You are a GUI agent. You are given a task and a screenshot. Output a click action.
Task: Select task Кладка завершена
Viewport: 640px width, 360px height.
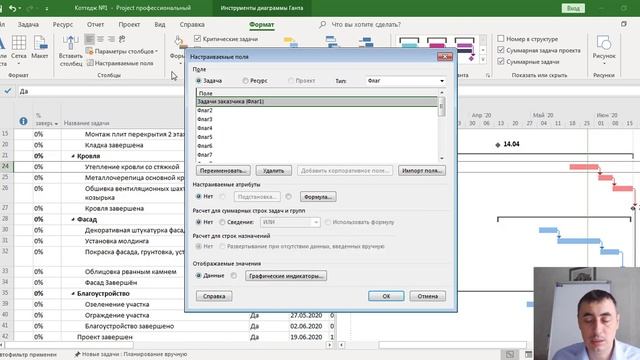point(114,145)
